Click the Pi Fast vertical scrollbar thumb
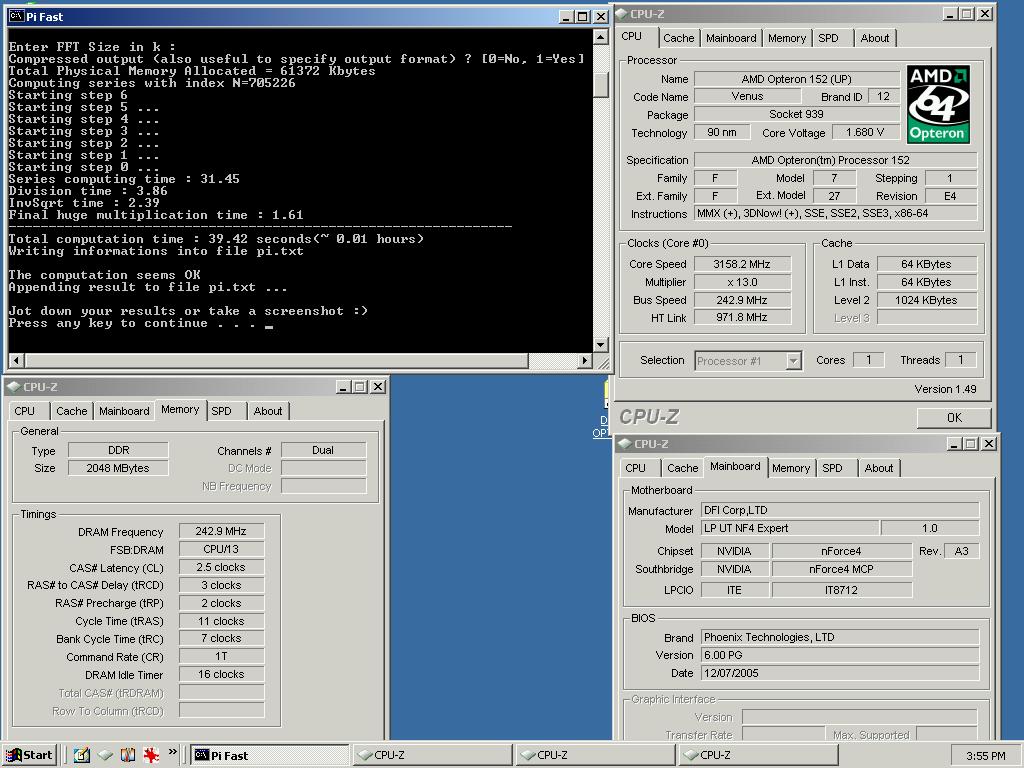Screen dimensions: 1024x768 (601, 84)
